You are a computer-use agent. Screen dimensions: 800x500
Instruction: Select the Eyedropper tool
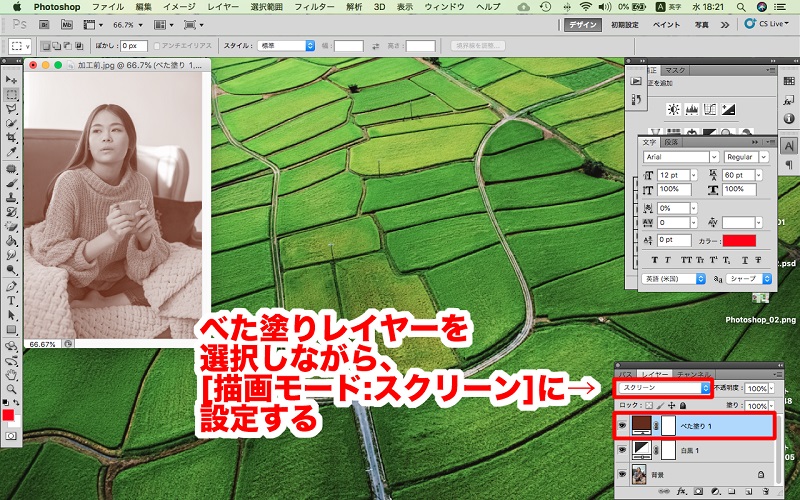(x=11, y=152)
